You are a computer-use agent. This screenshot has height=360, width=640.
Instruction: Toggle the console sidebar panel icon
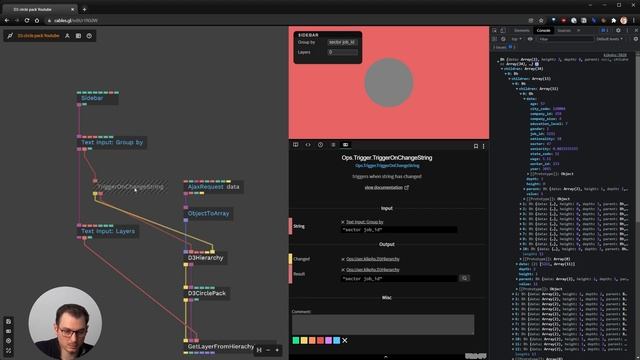point(495,39)
